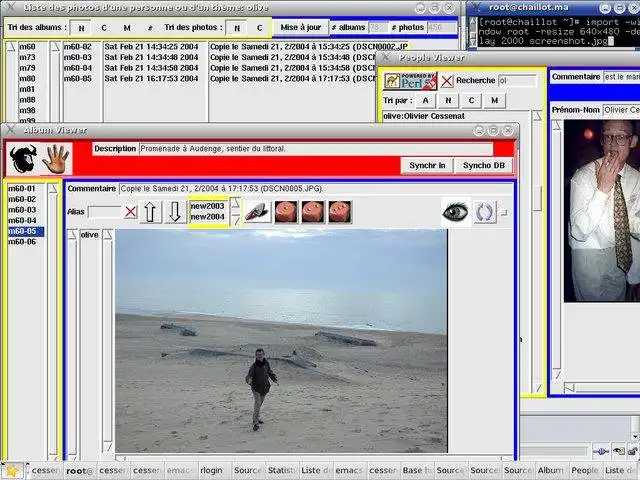Viewport: 640px width, 480px height.
Task: Click the scroll-up arrow of the People Viewer list
Action: (x=537, y=116)
